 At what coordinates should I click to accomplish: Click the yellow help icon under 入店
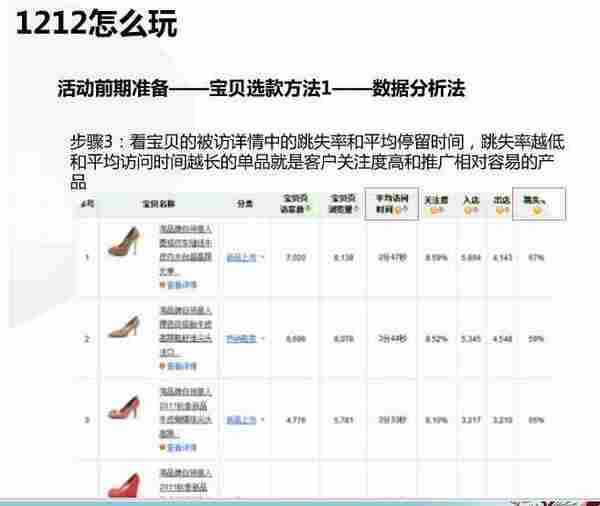click(x=468, y=210)
